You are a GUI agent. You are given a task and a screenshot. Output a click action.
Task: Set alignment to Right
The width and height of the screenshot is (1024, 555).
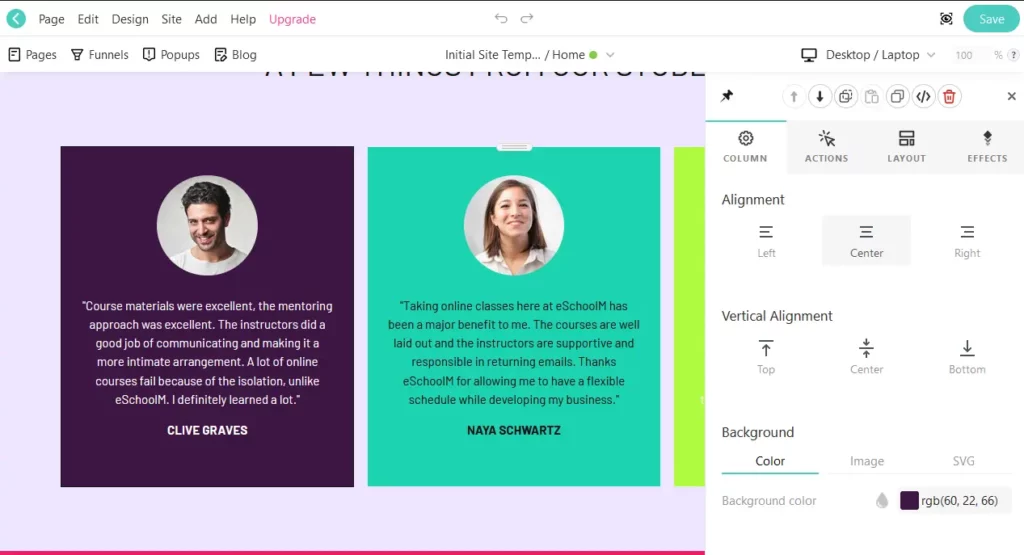(967, 241)
